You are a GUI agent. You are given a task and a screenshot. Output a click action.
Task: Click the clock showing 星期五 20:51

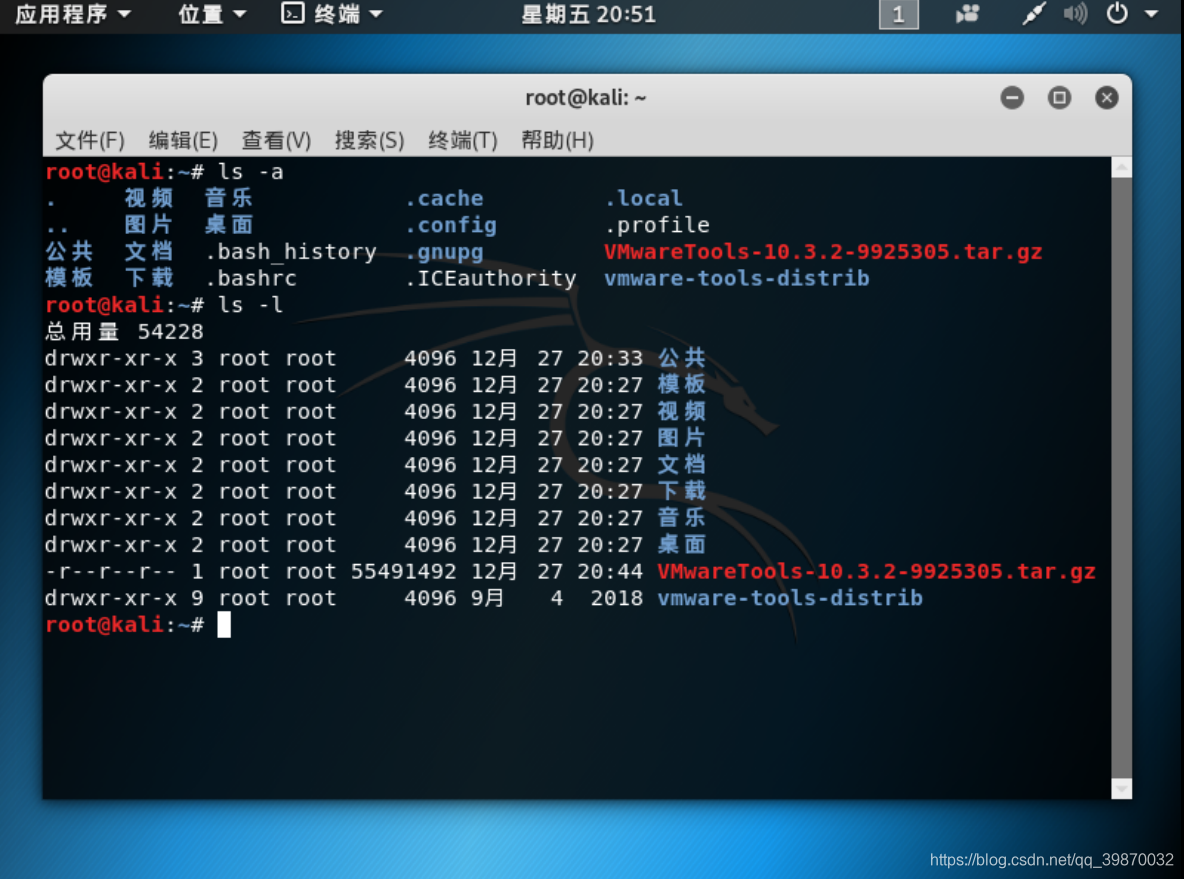(588, 14)
